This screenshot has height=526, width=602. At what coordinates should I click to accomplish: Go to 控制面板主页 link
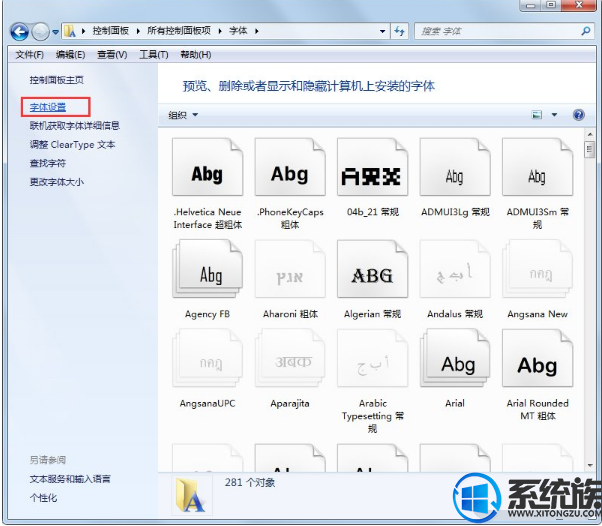pos(57,80)
